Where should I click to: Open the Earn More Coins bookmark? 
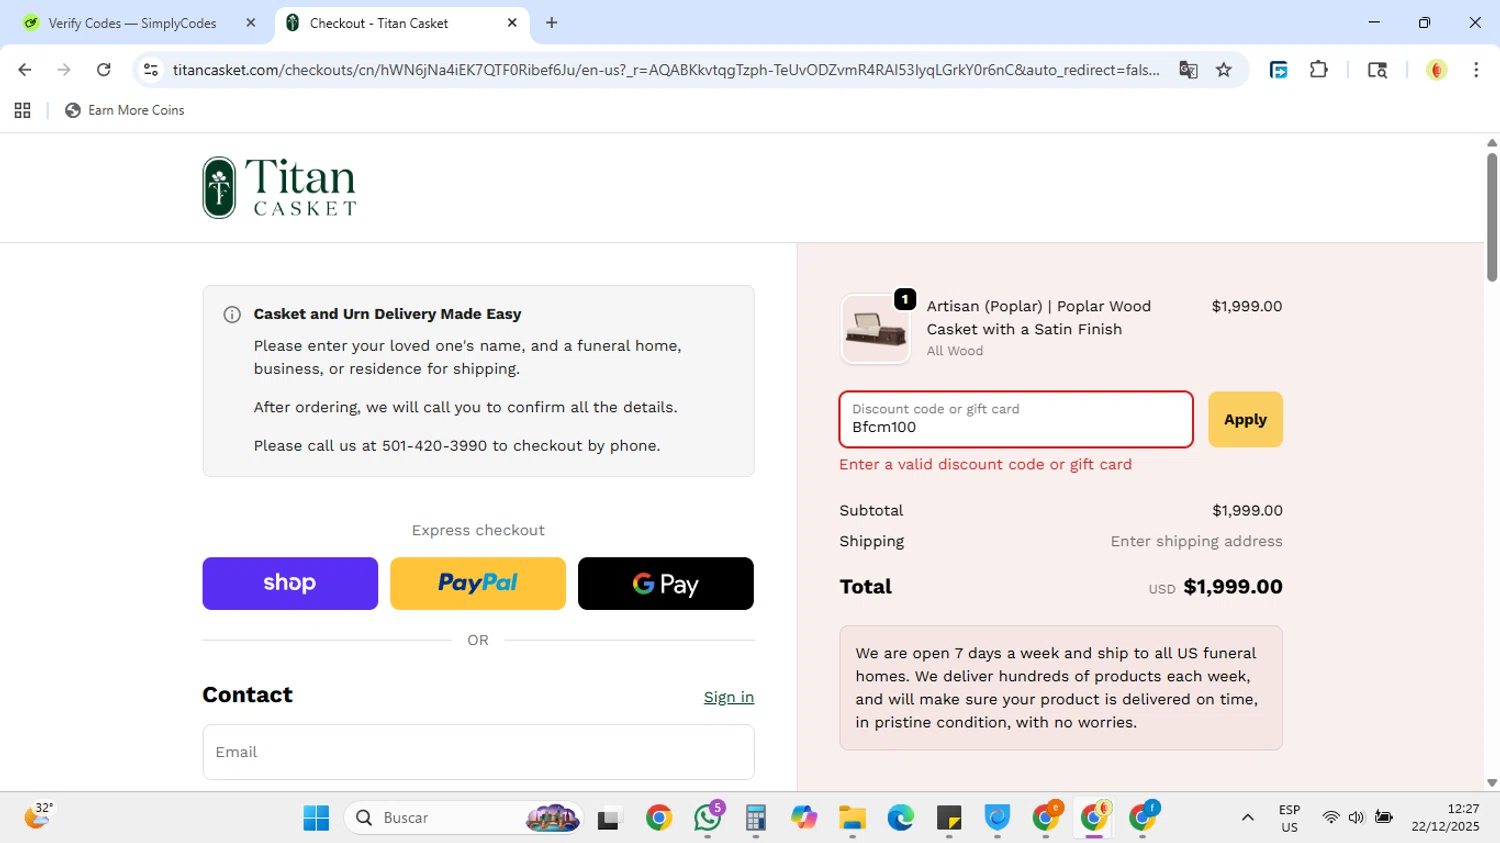tap(125, 110)
